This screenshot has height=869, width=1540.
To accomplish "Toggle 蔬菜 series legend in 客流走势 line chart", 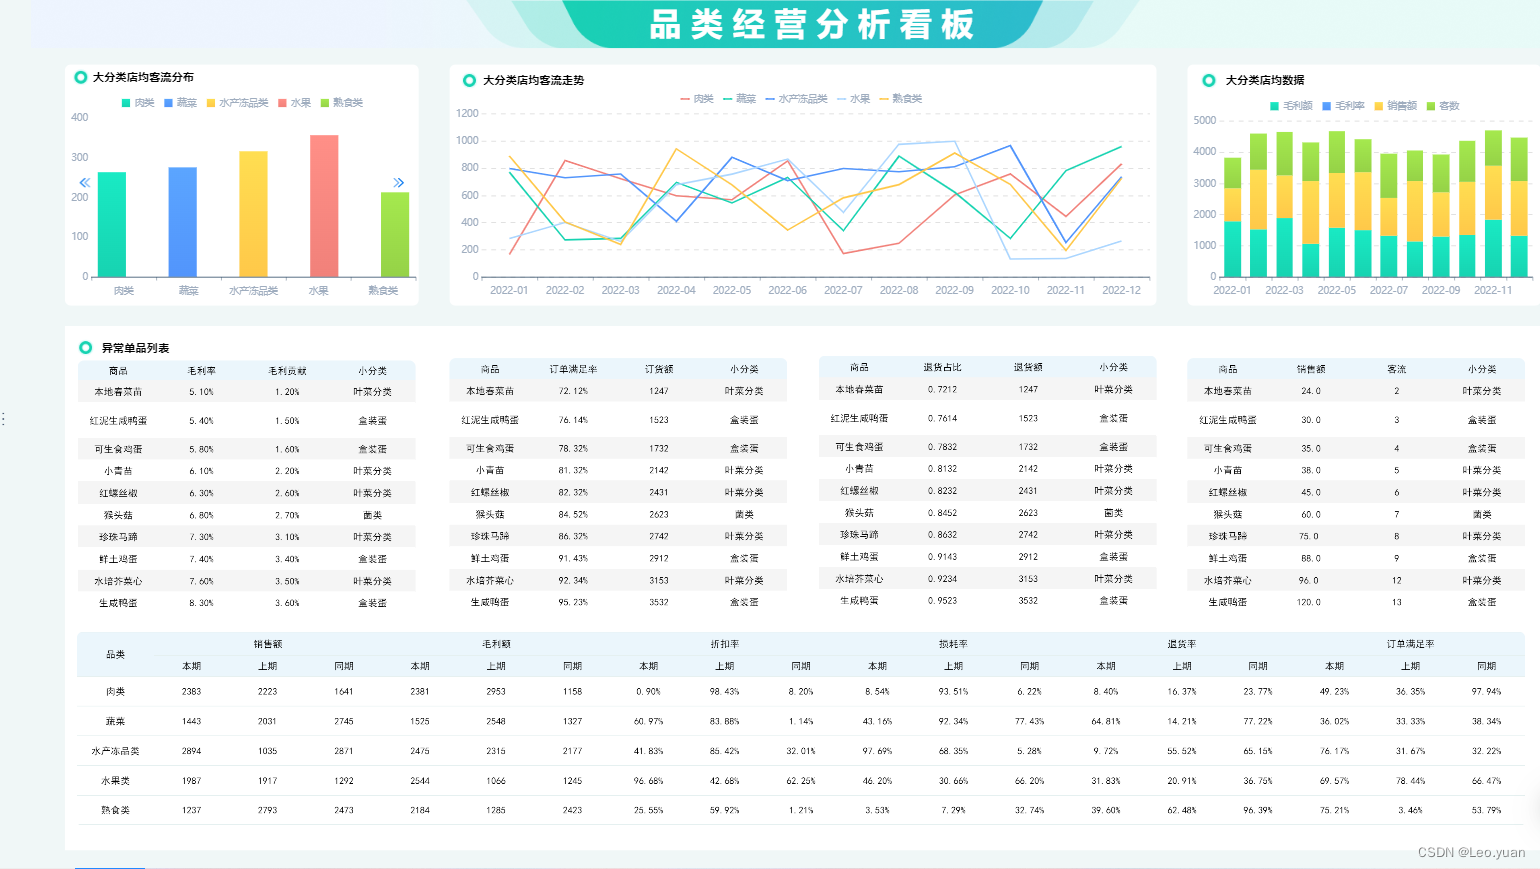I will (739, 99).
